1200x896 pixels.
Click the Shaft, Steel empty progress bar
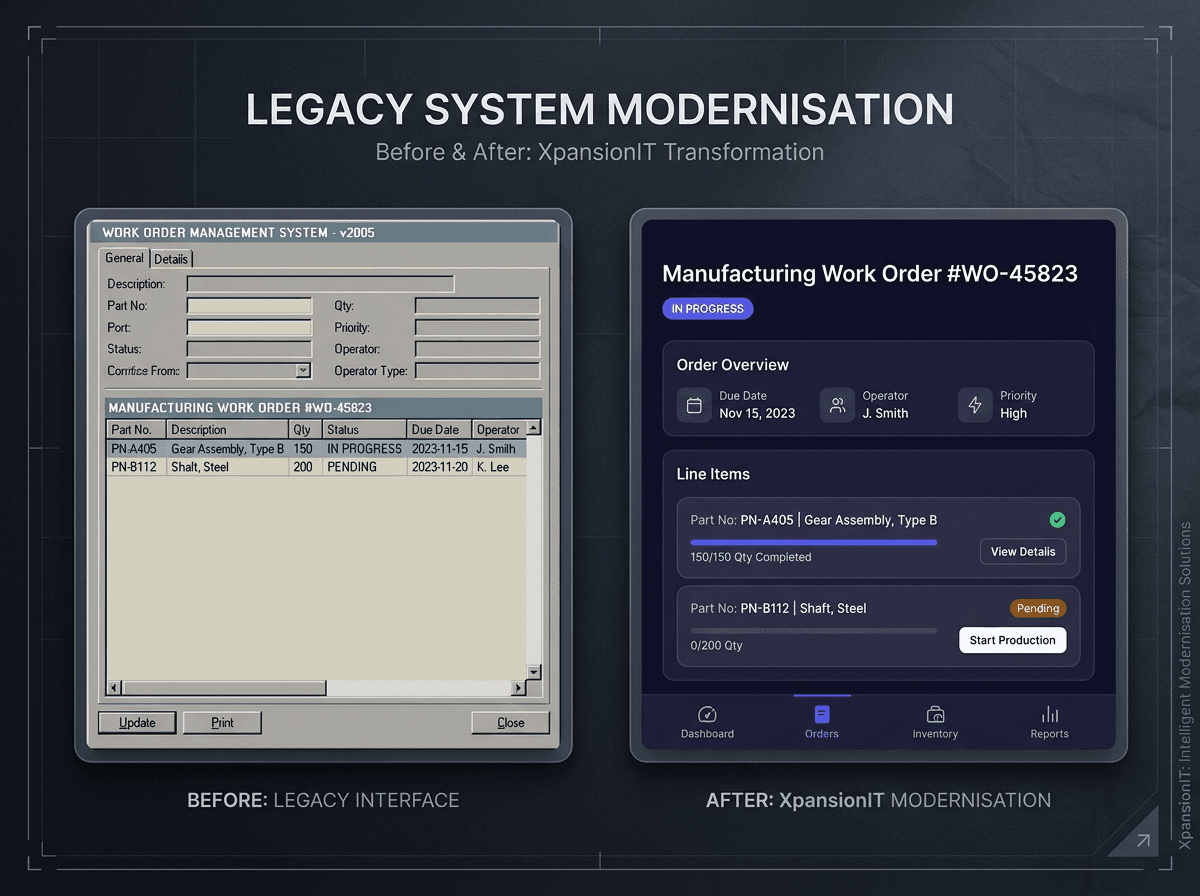coord(814,630)
